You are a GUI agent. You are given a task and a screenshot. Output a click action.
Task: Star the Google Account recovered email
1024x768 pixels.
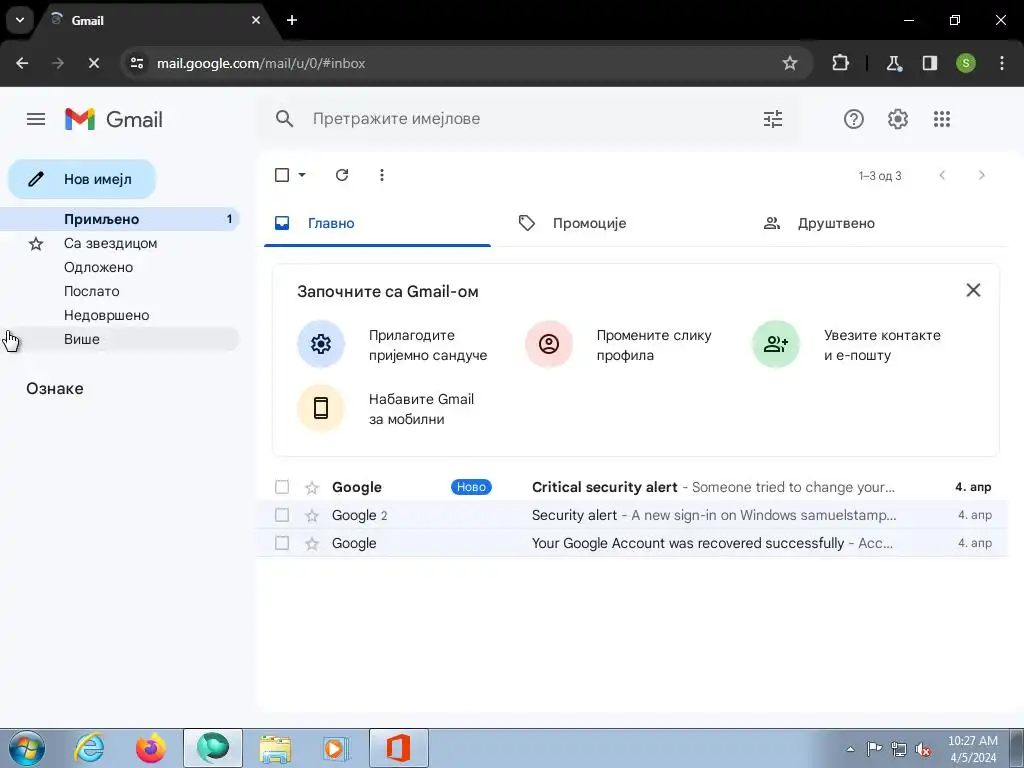312,543
